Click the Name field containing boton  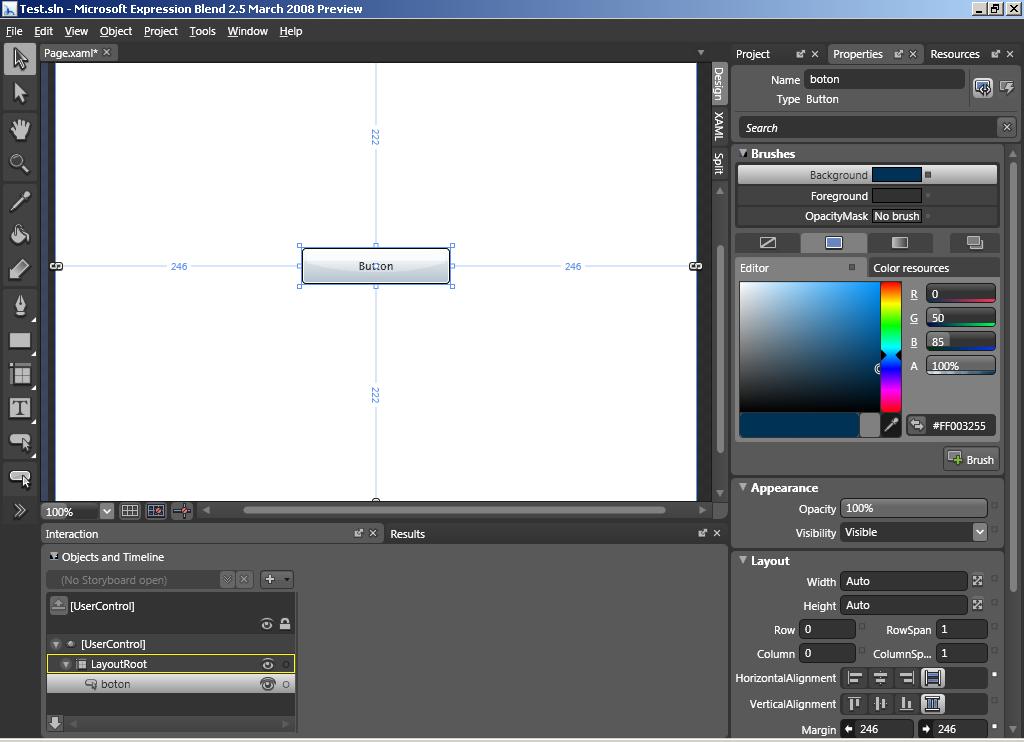[x=884, y=79]
